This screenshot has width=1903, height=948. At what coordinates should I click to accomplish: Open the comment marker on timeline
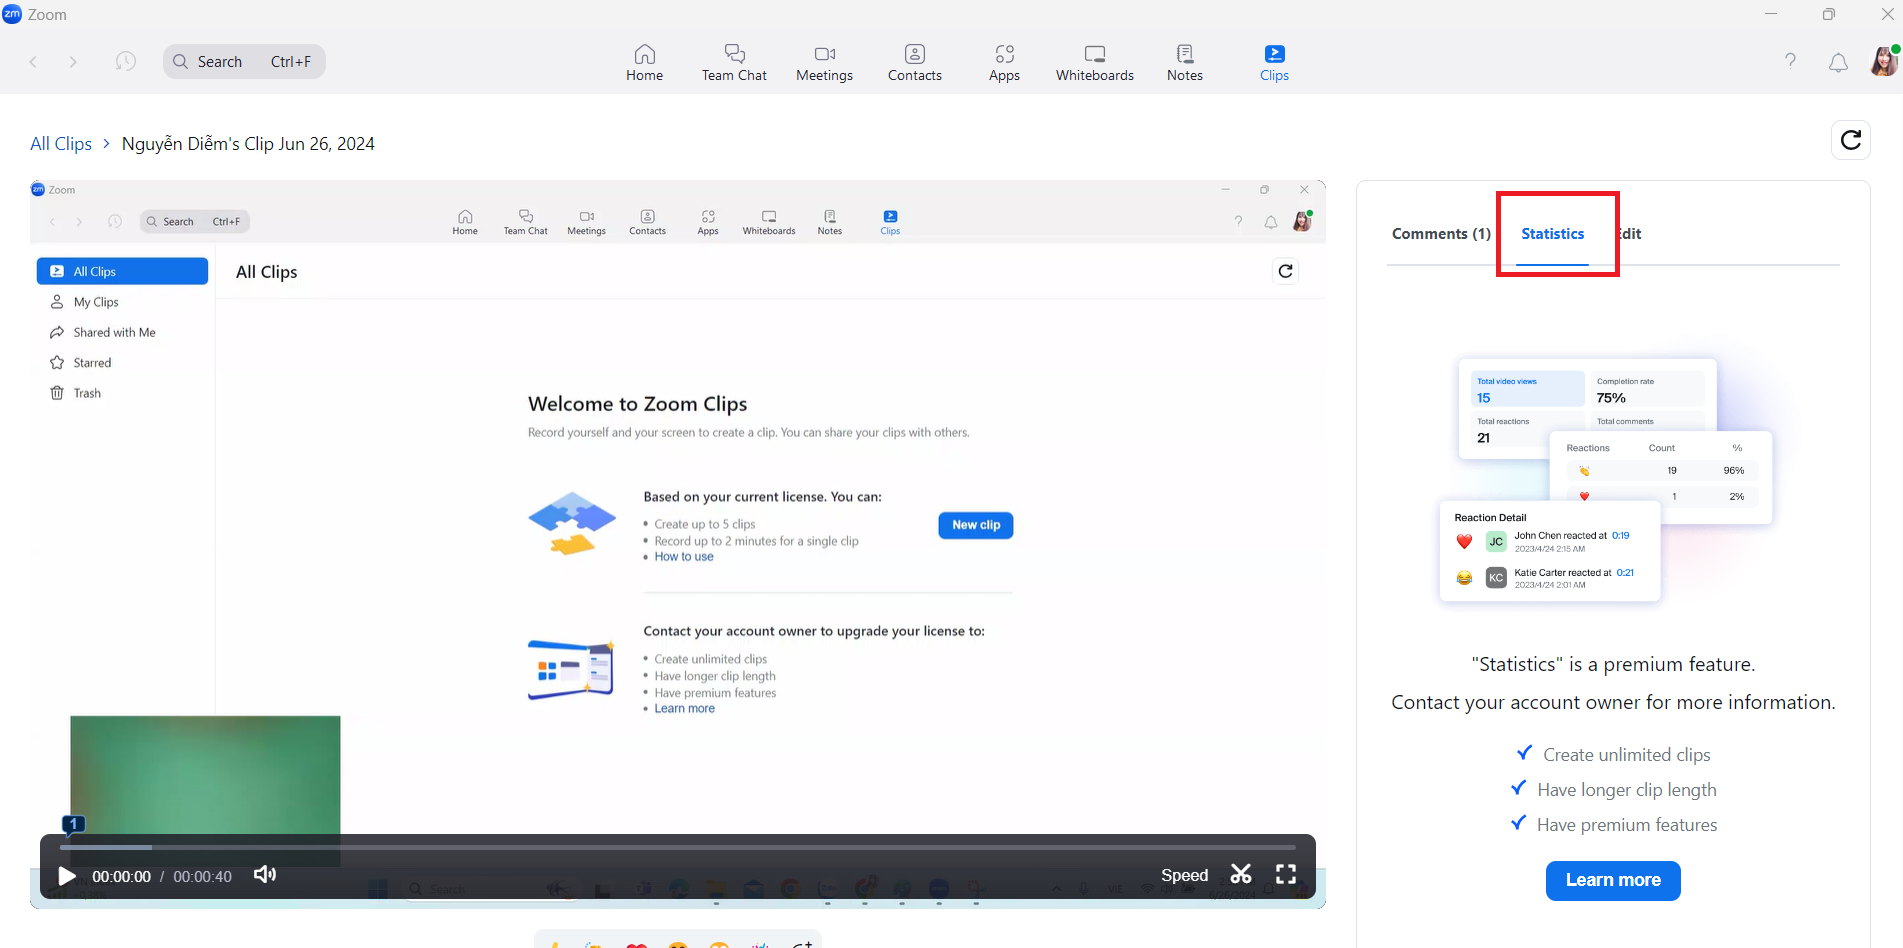(73, 824)
